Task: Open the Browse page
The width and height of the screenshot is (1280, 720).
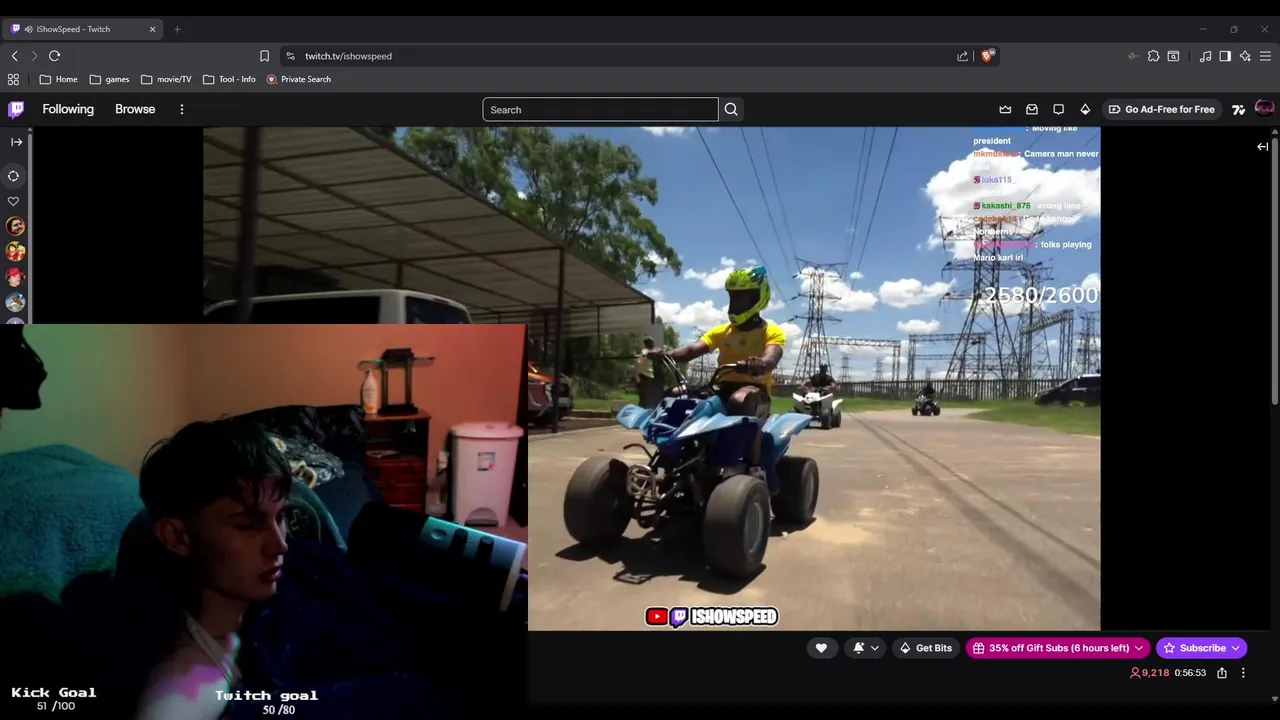Action: click(x=135, y=109)
